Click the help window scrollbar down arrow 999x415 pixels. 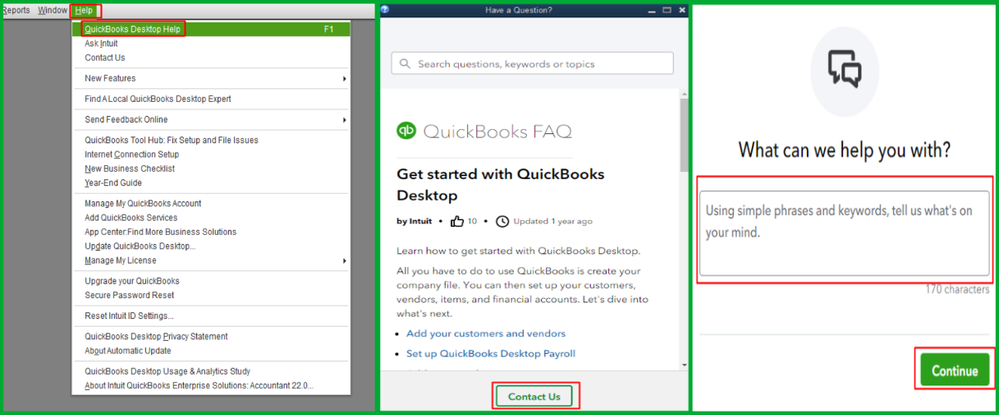pyautogui.click(x=684, y=365)
